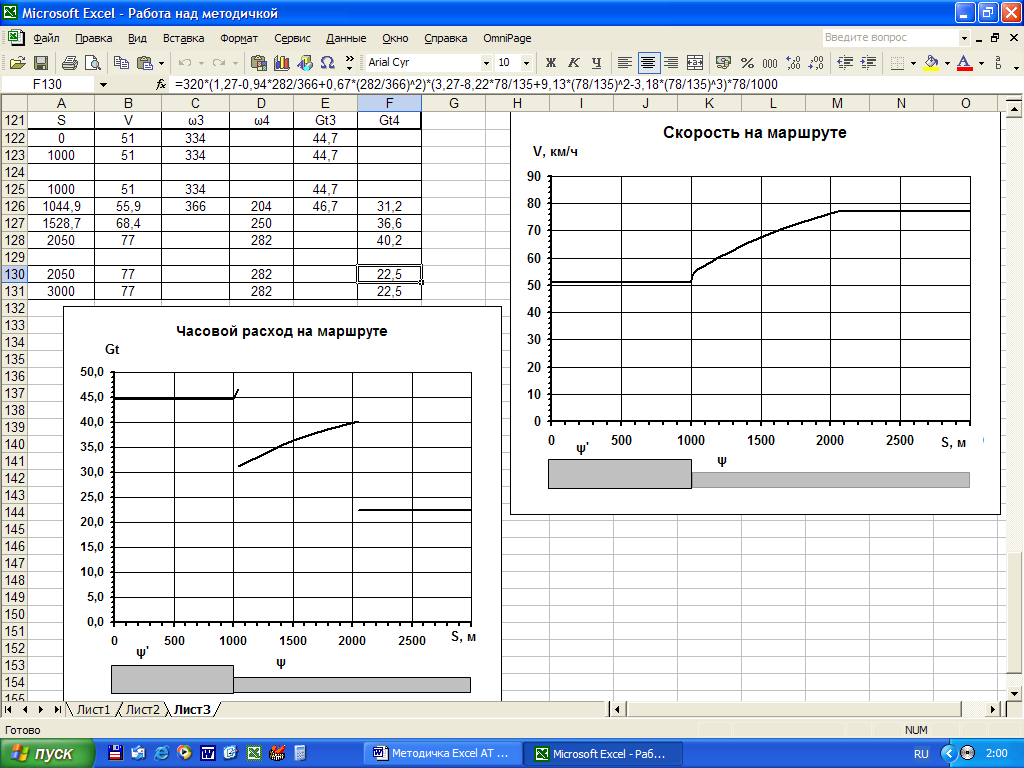Save the workbook using the floppy disk icon
The height and width of the screenshot is (768, 1024).
click(40, 63)
